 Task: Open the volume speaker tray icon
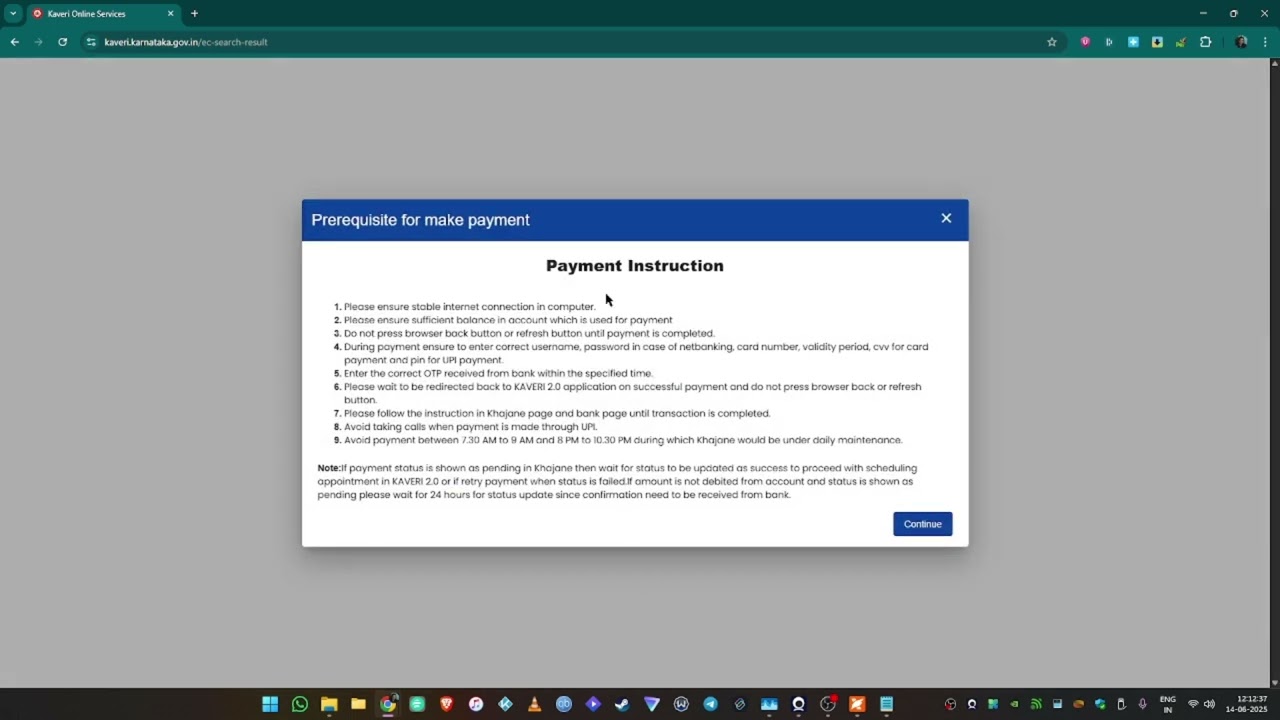pos(1209,704)
